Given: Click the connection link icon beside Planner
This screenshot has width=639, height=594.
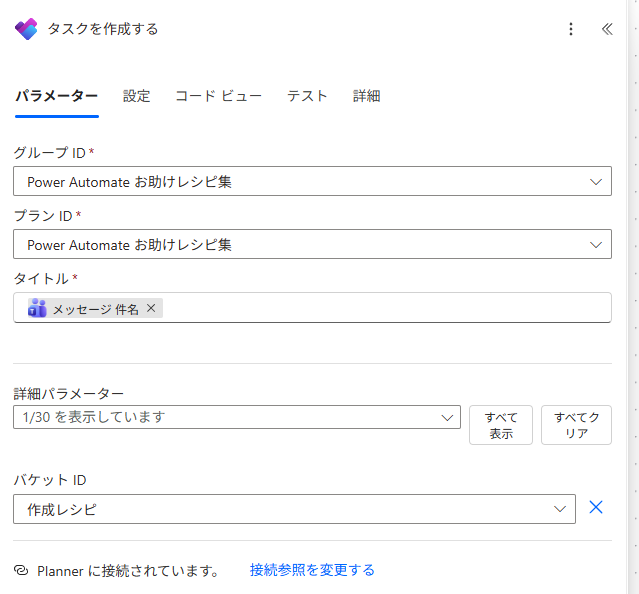Looking at the screenshot, I should click(21, 570).
